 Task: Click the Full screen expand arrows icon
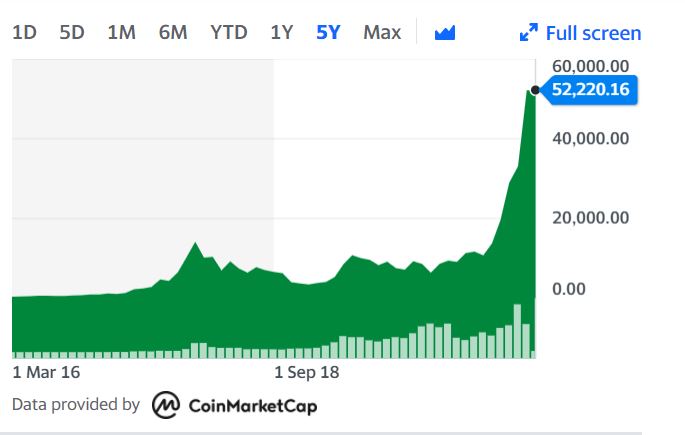529,33
